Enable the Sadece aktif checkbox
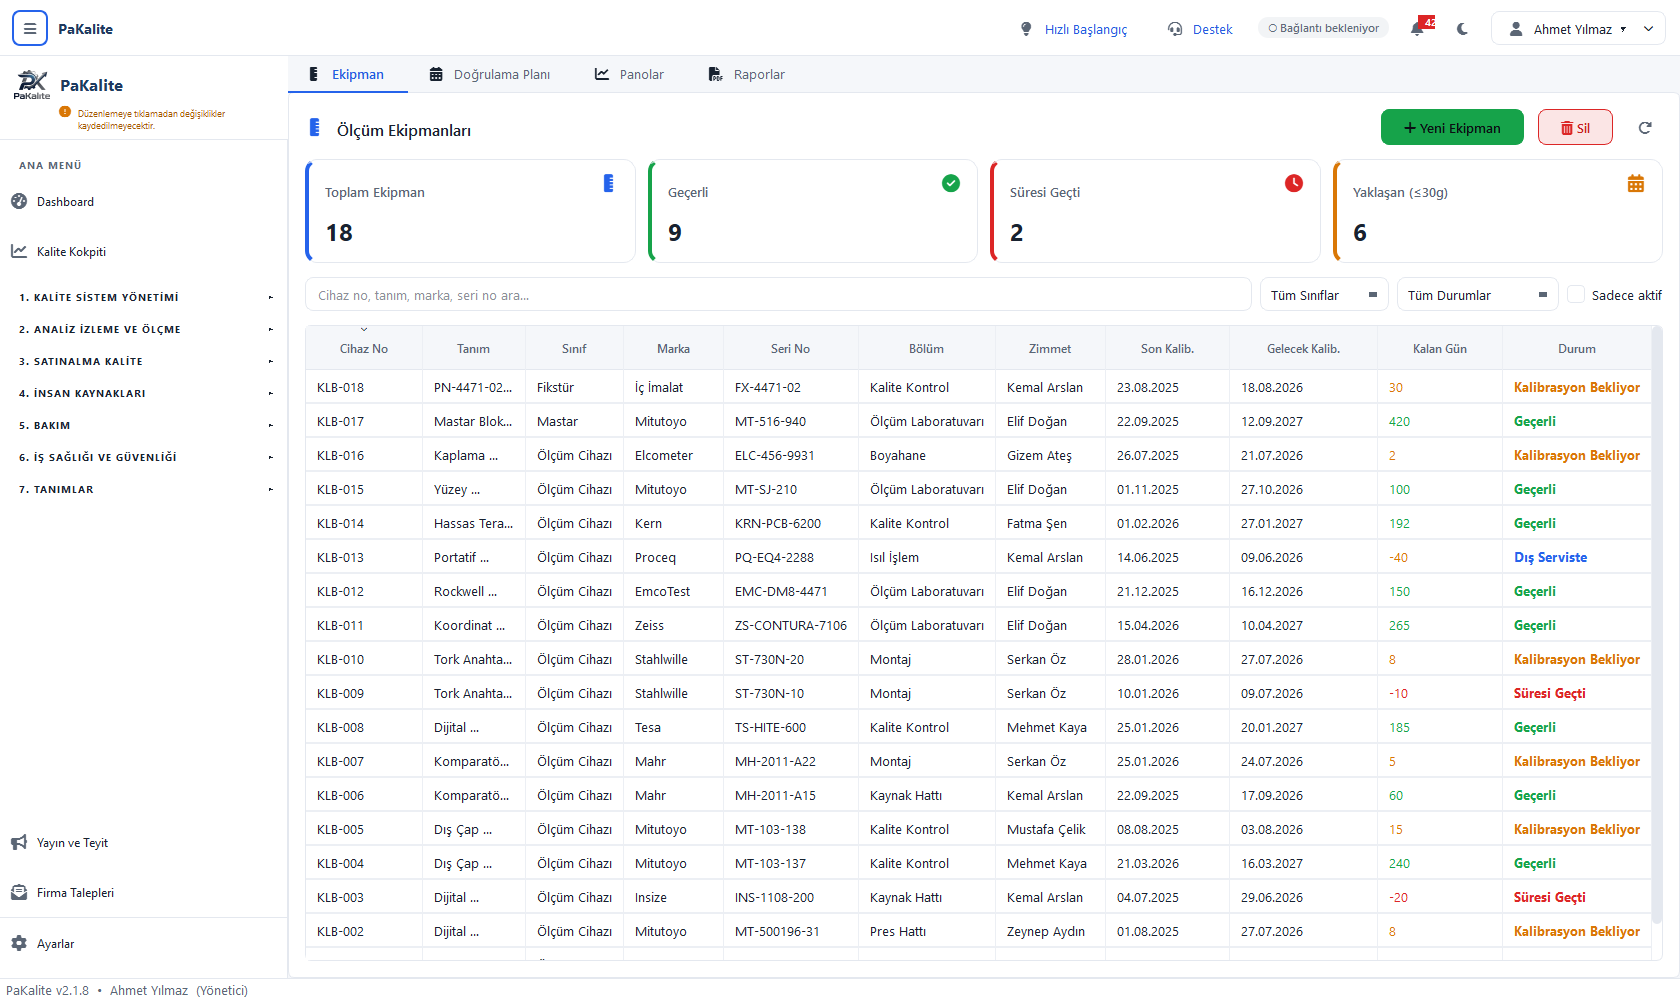Viewport: 1680px width, 1000px height. pos(1576,295)
